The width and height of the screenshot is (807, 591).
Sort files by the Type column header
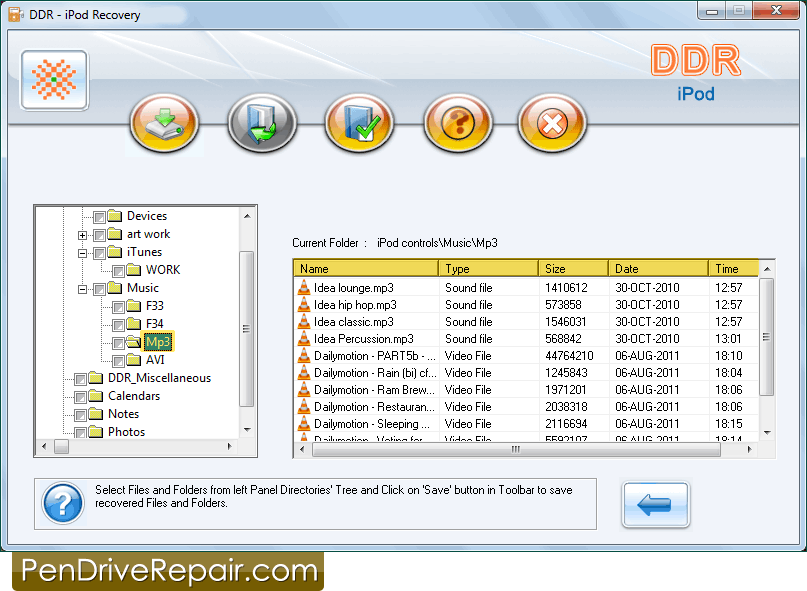tap(489, 269)
